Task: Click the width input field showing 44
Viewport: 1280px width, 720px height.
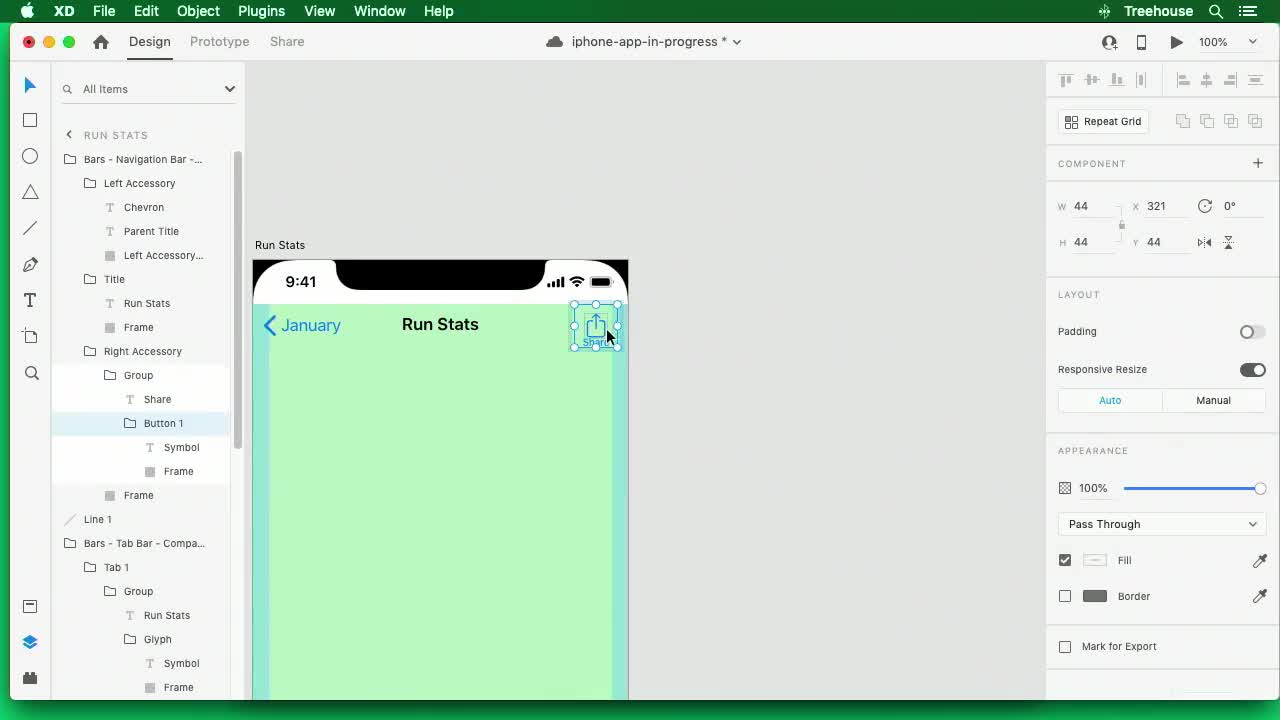Action: coord(1083,206)
